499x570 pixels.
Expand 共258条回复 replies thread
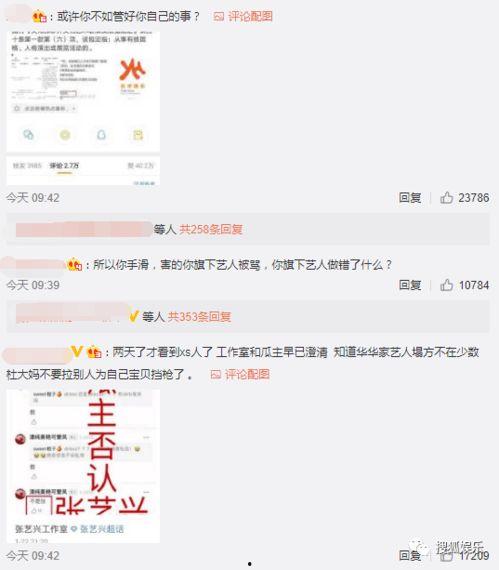point(211,229)
